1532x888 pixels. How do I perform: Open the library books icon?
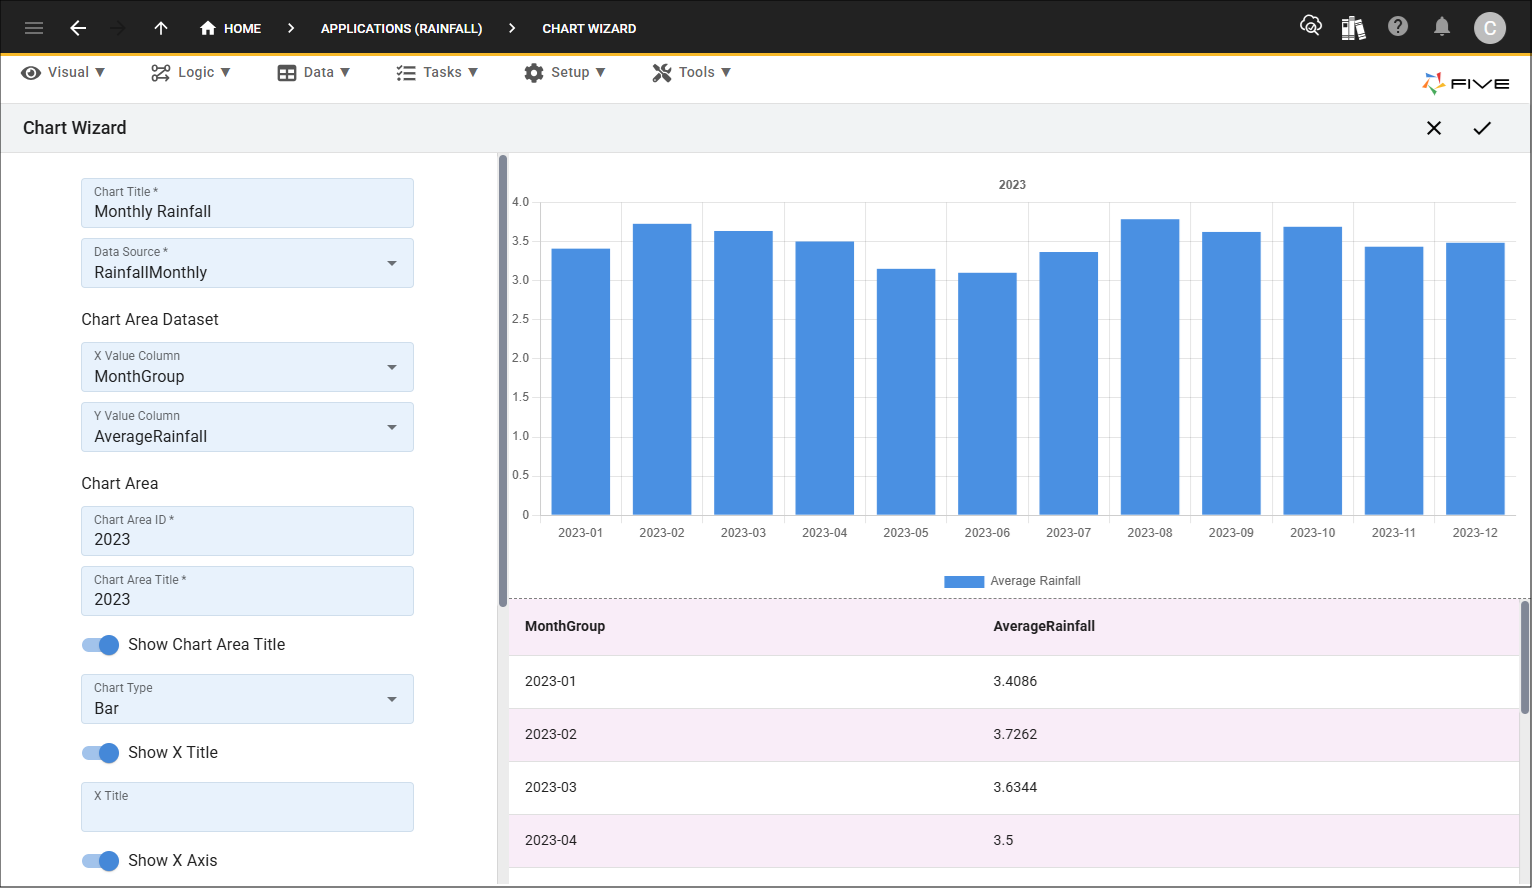1353,28
